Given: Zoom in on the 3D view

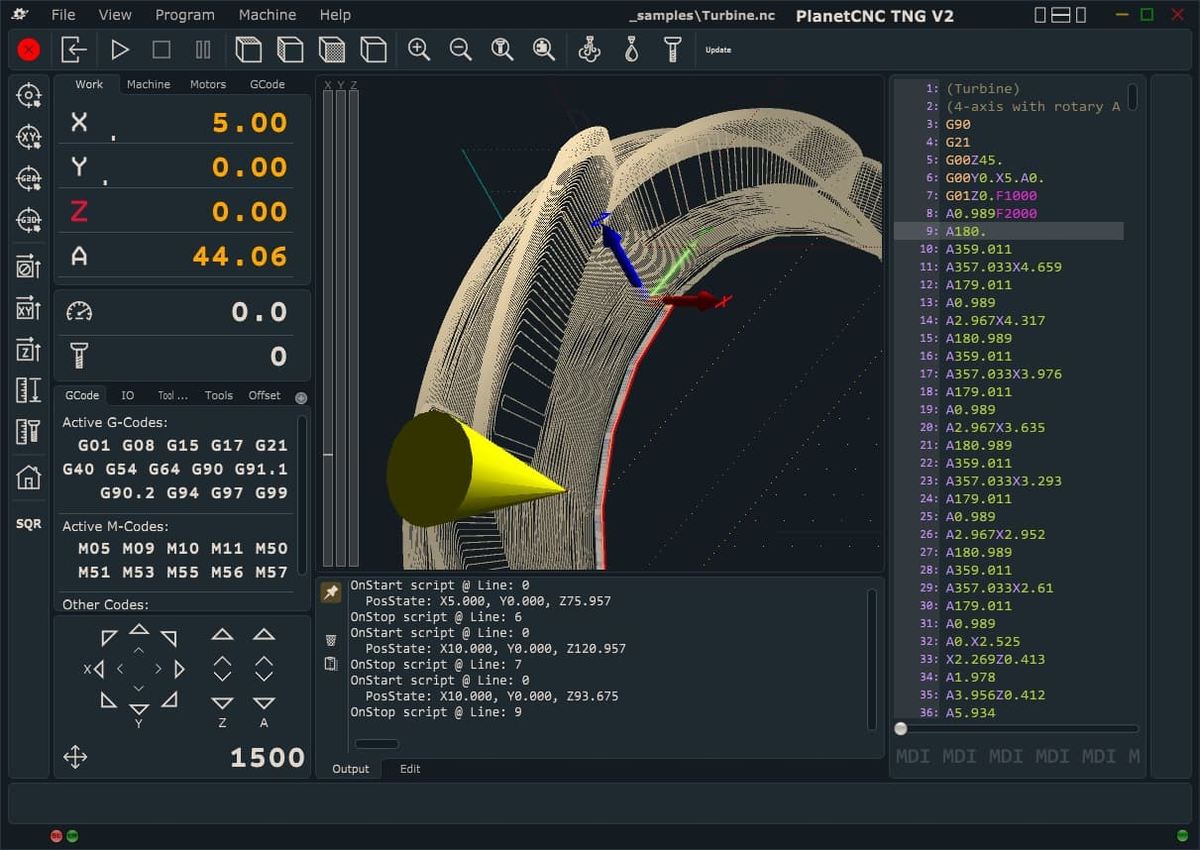Looking at the screenshot, I should point(419,50).
